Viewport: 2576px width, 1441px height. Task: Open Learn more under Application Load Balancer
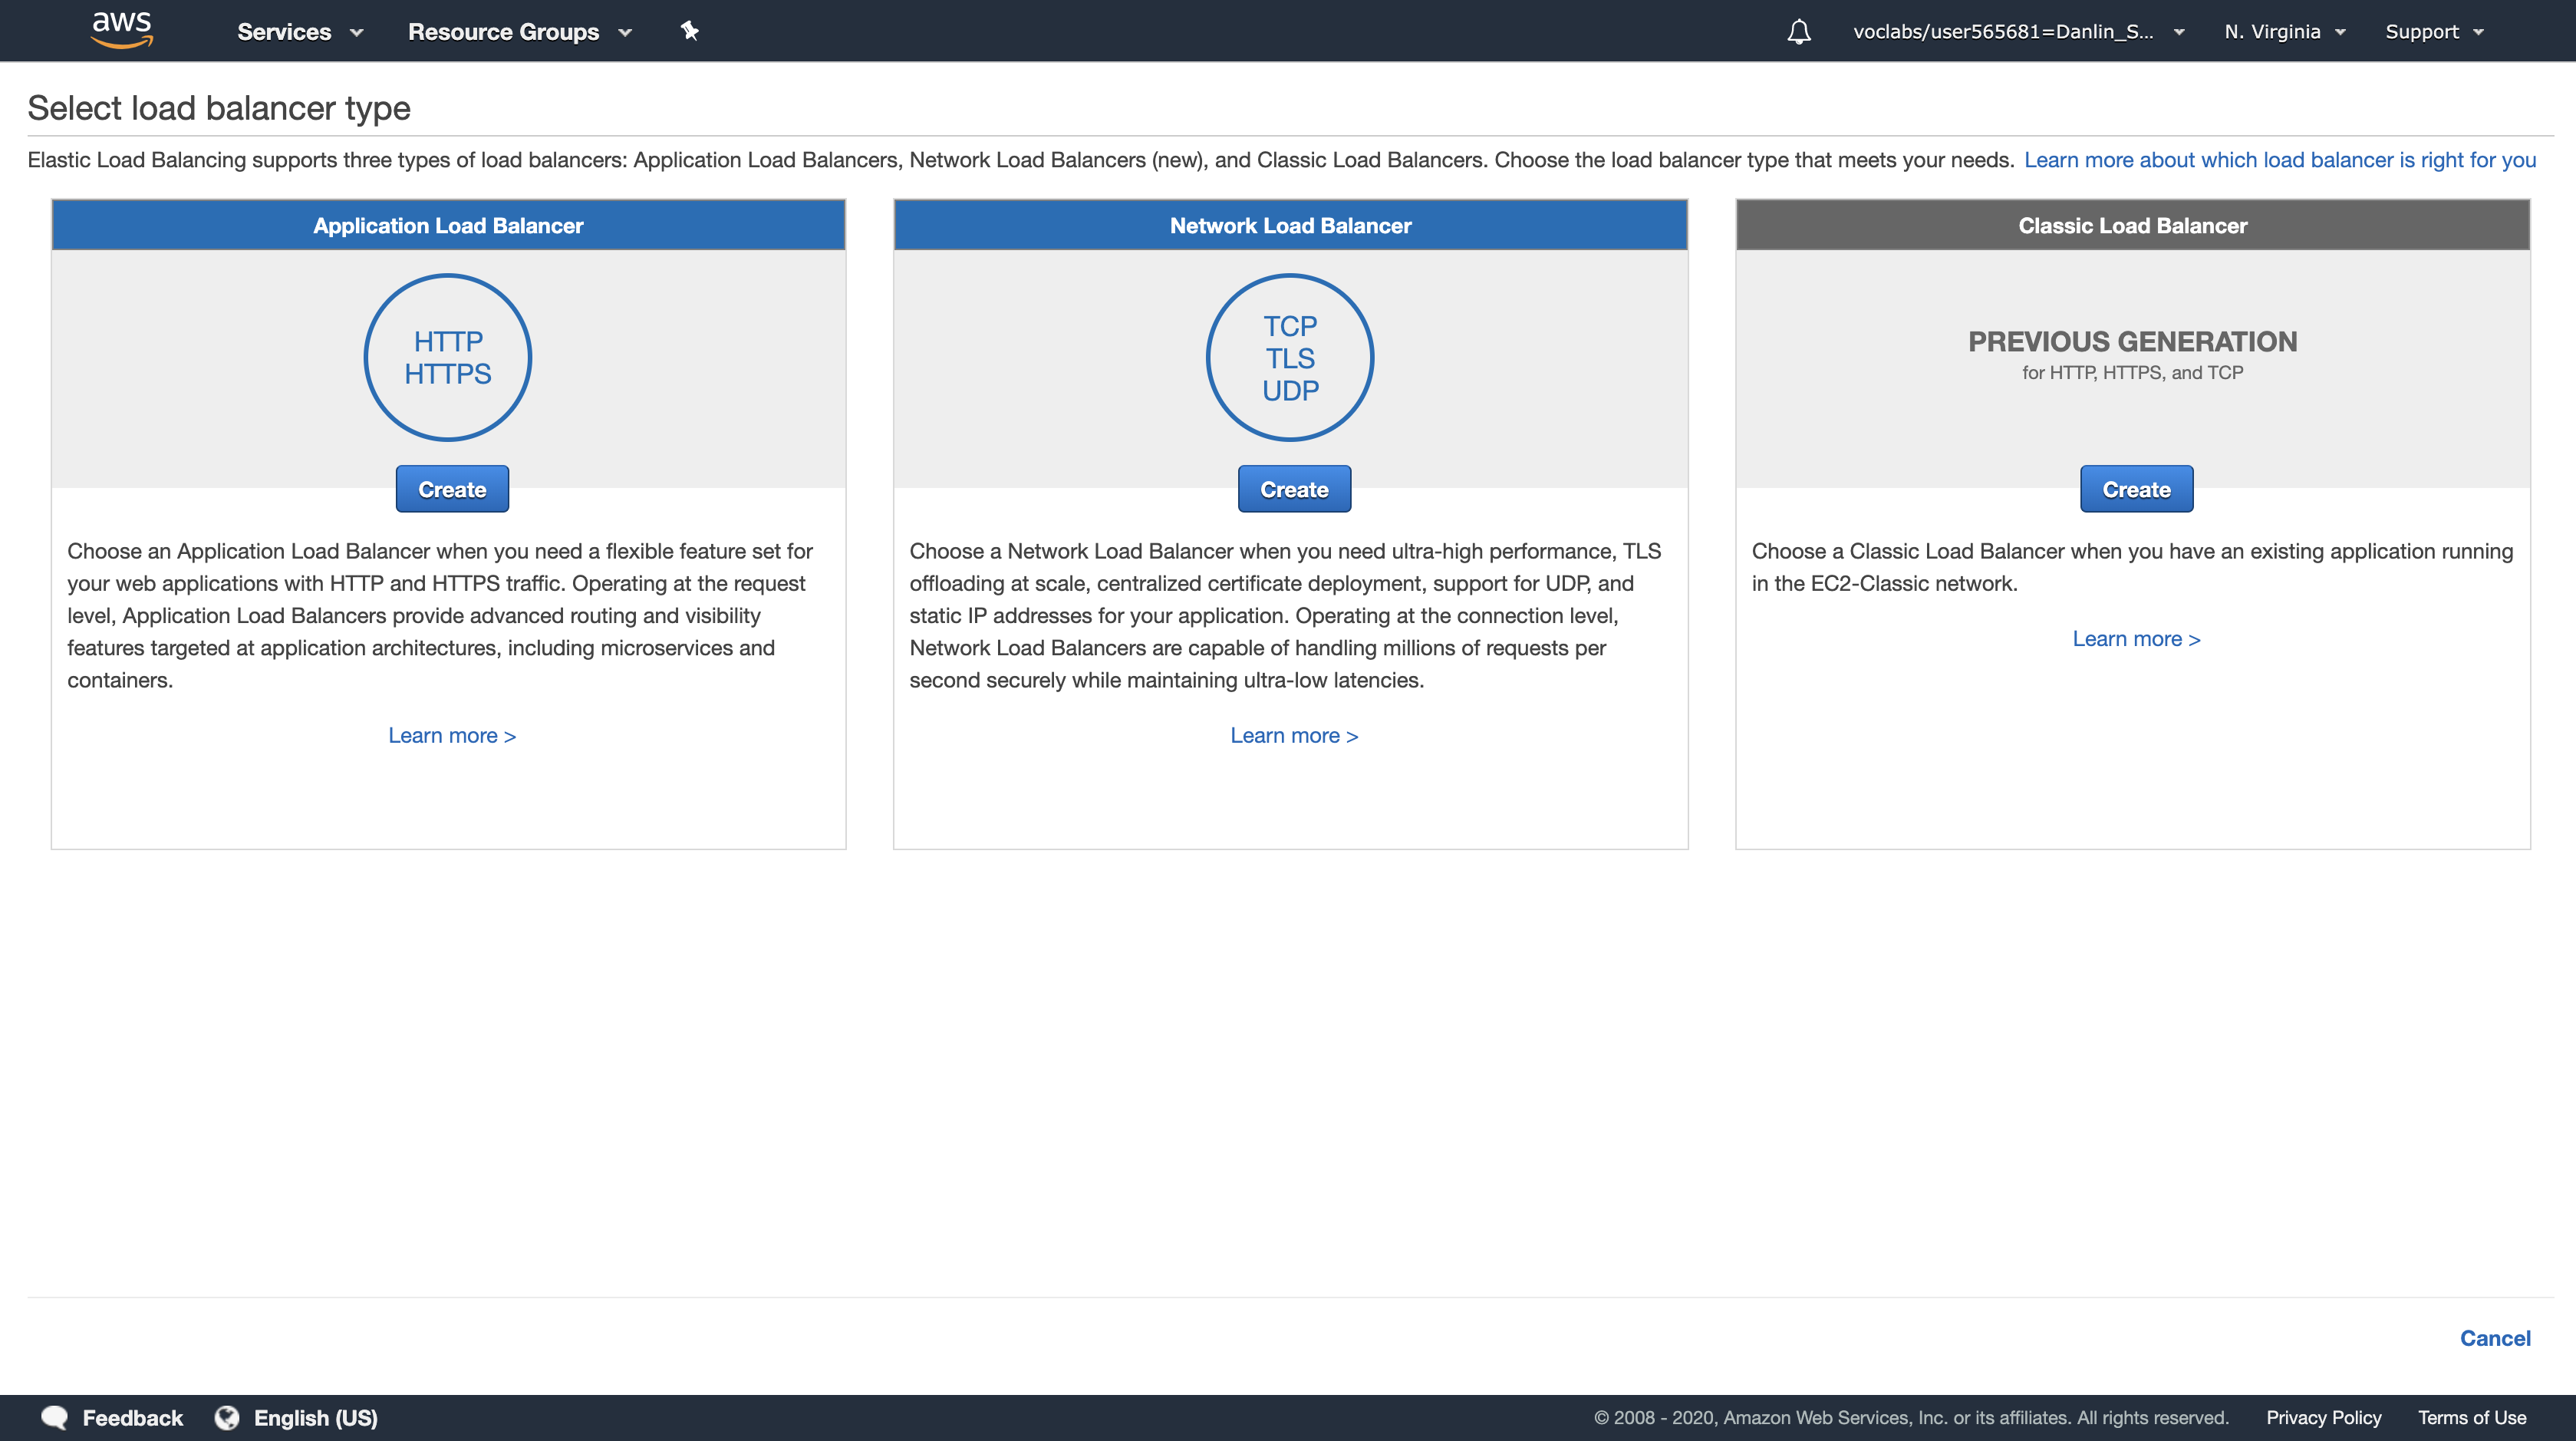[452, 735]
